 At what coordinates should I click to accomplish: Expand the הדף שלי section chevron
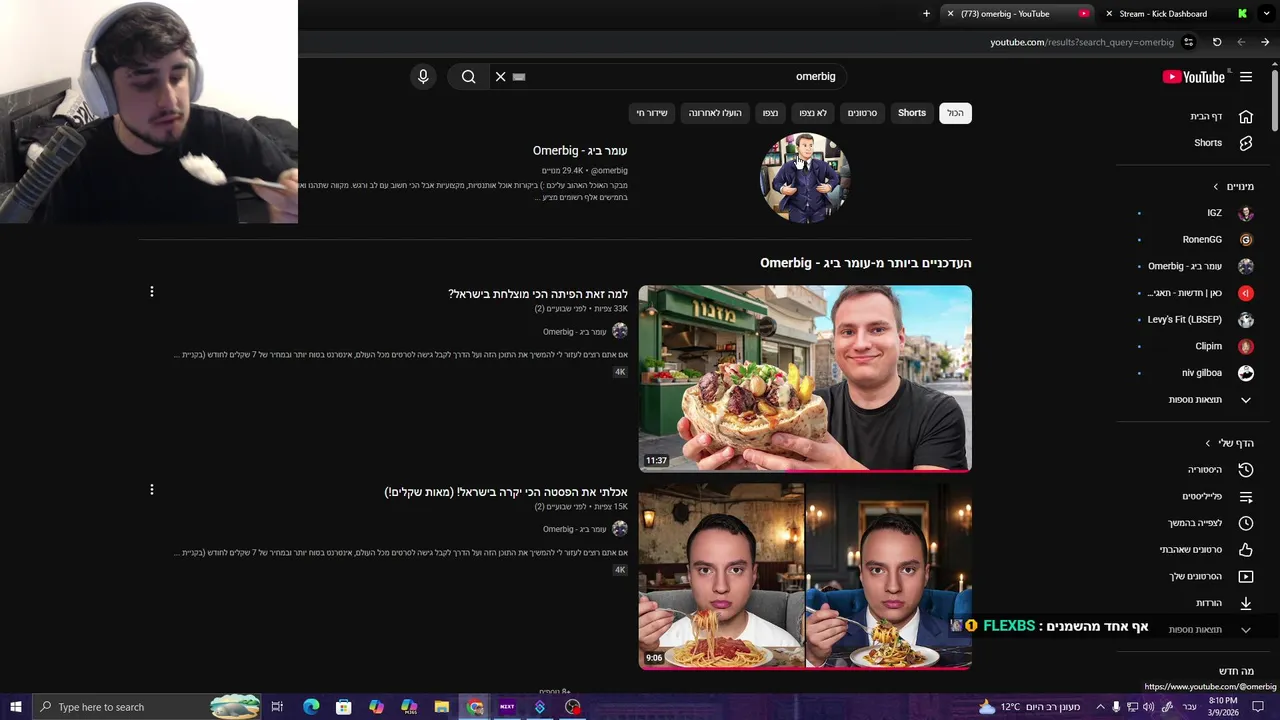1208,443
